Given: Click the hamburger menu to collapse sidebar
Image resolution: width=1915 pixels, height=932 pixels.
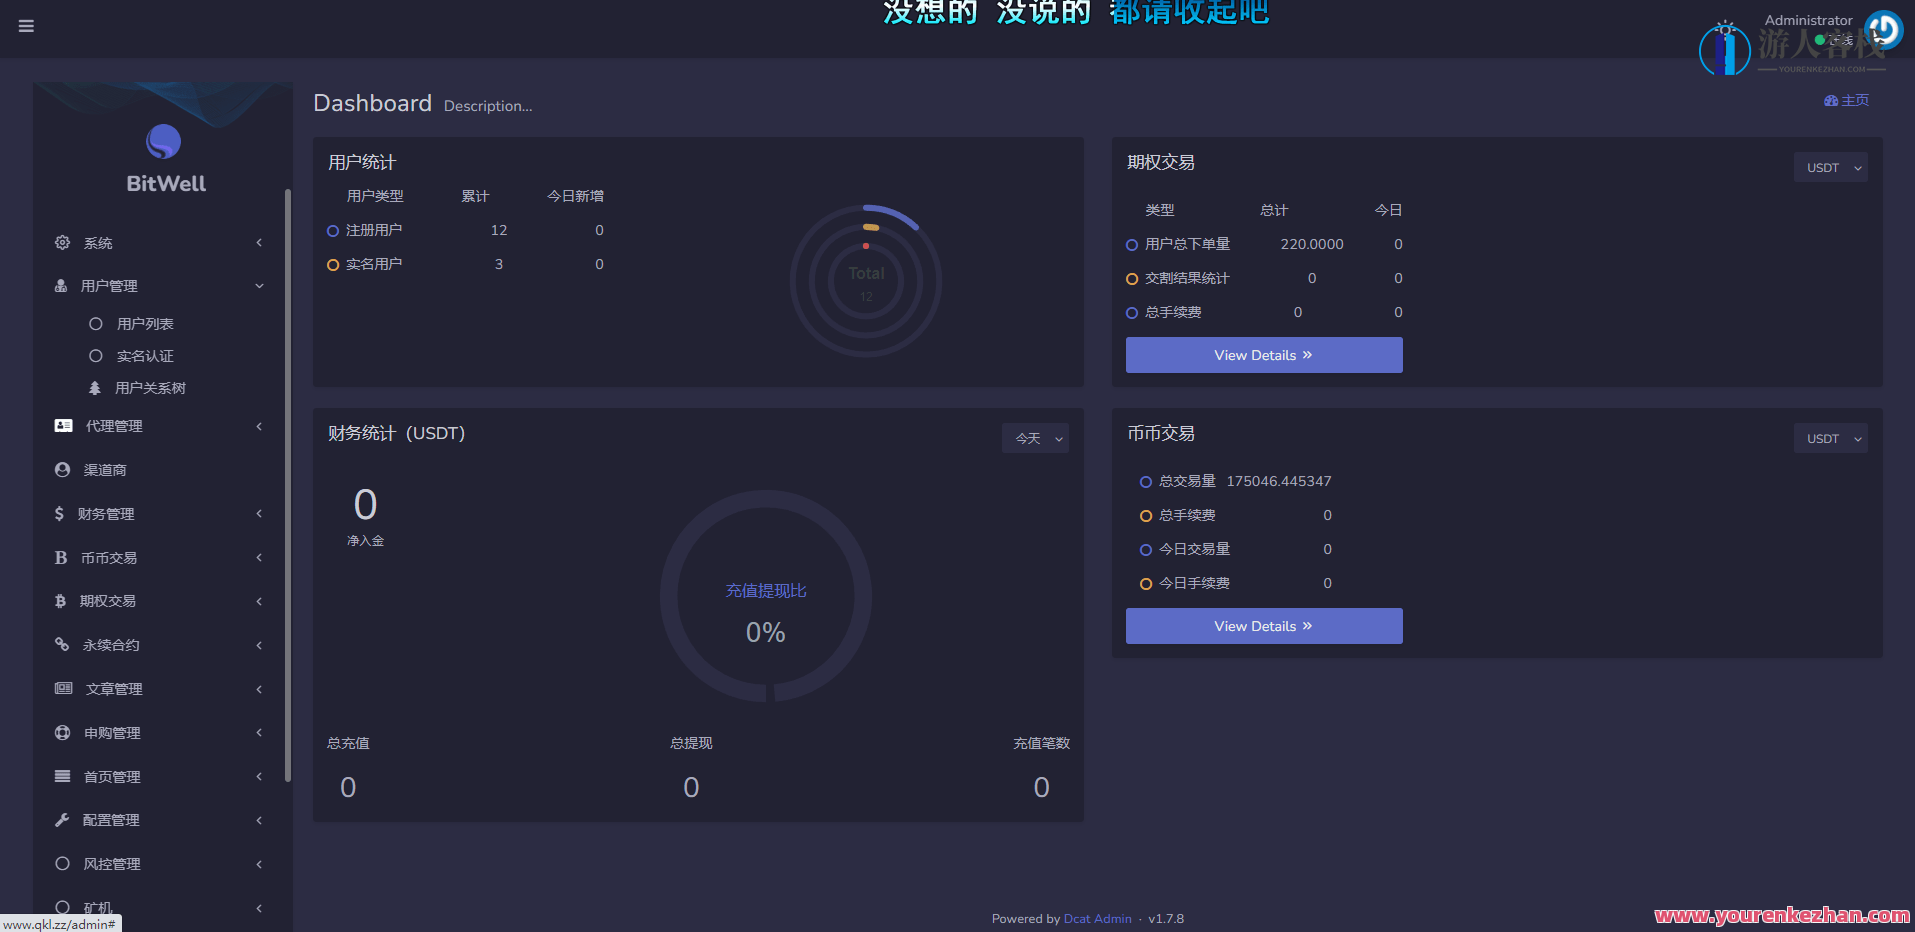Looking at the screenshot, I should pyautogui.click(x=26, y=26).
